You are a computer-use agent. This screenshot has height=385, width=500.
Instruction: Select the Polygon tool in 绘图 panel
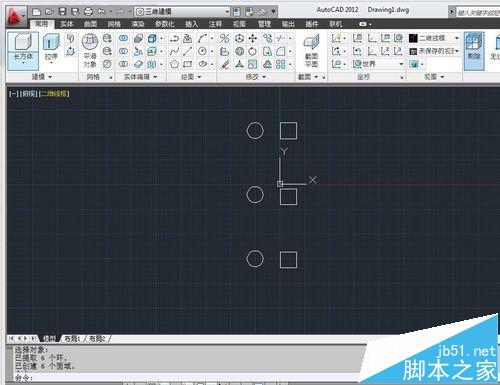174,64
